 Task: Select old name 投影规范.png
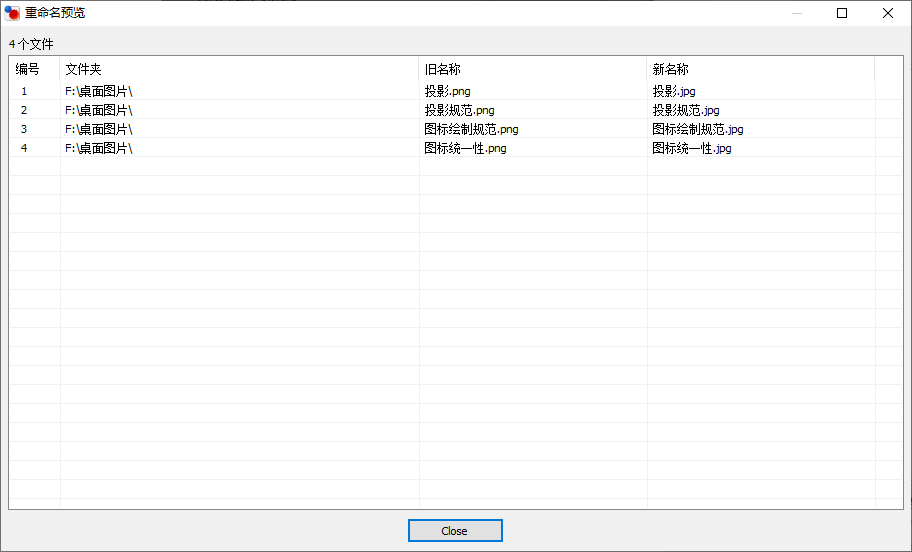click(x=459, y=110)
